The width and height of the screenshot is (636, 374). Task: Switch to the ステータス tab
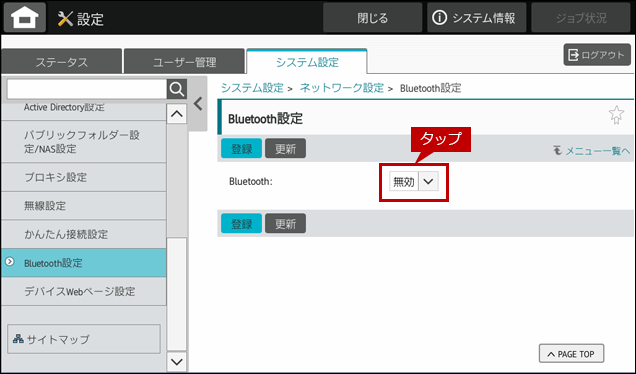[62, 62]
